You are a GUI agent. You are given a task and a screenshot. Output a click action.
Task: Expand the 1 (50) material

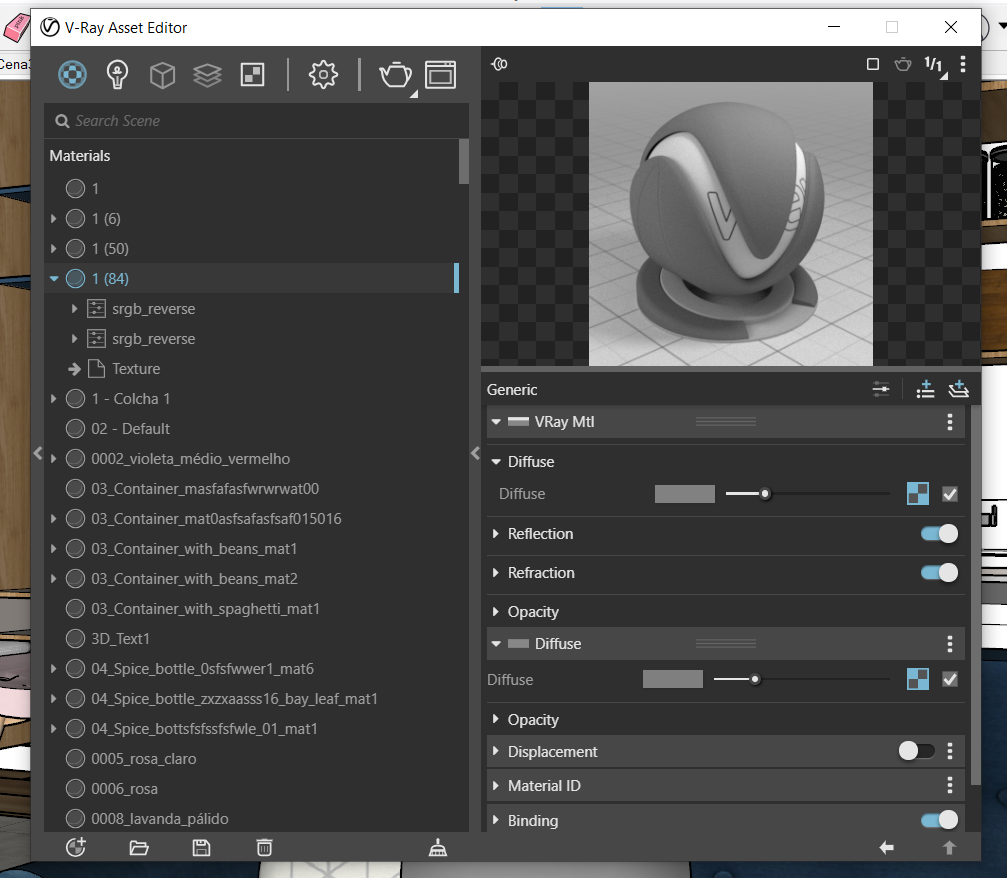(x=54, y=249)
